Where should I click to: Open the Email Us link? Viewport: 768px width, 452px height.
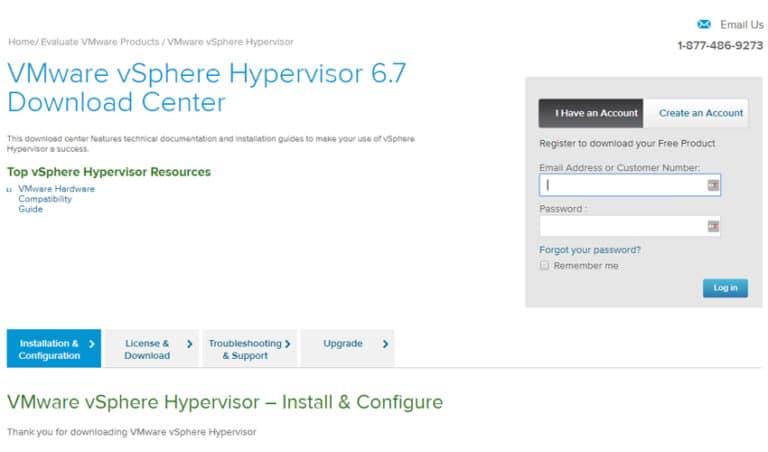click(x=742, y=24)
